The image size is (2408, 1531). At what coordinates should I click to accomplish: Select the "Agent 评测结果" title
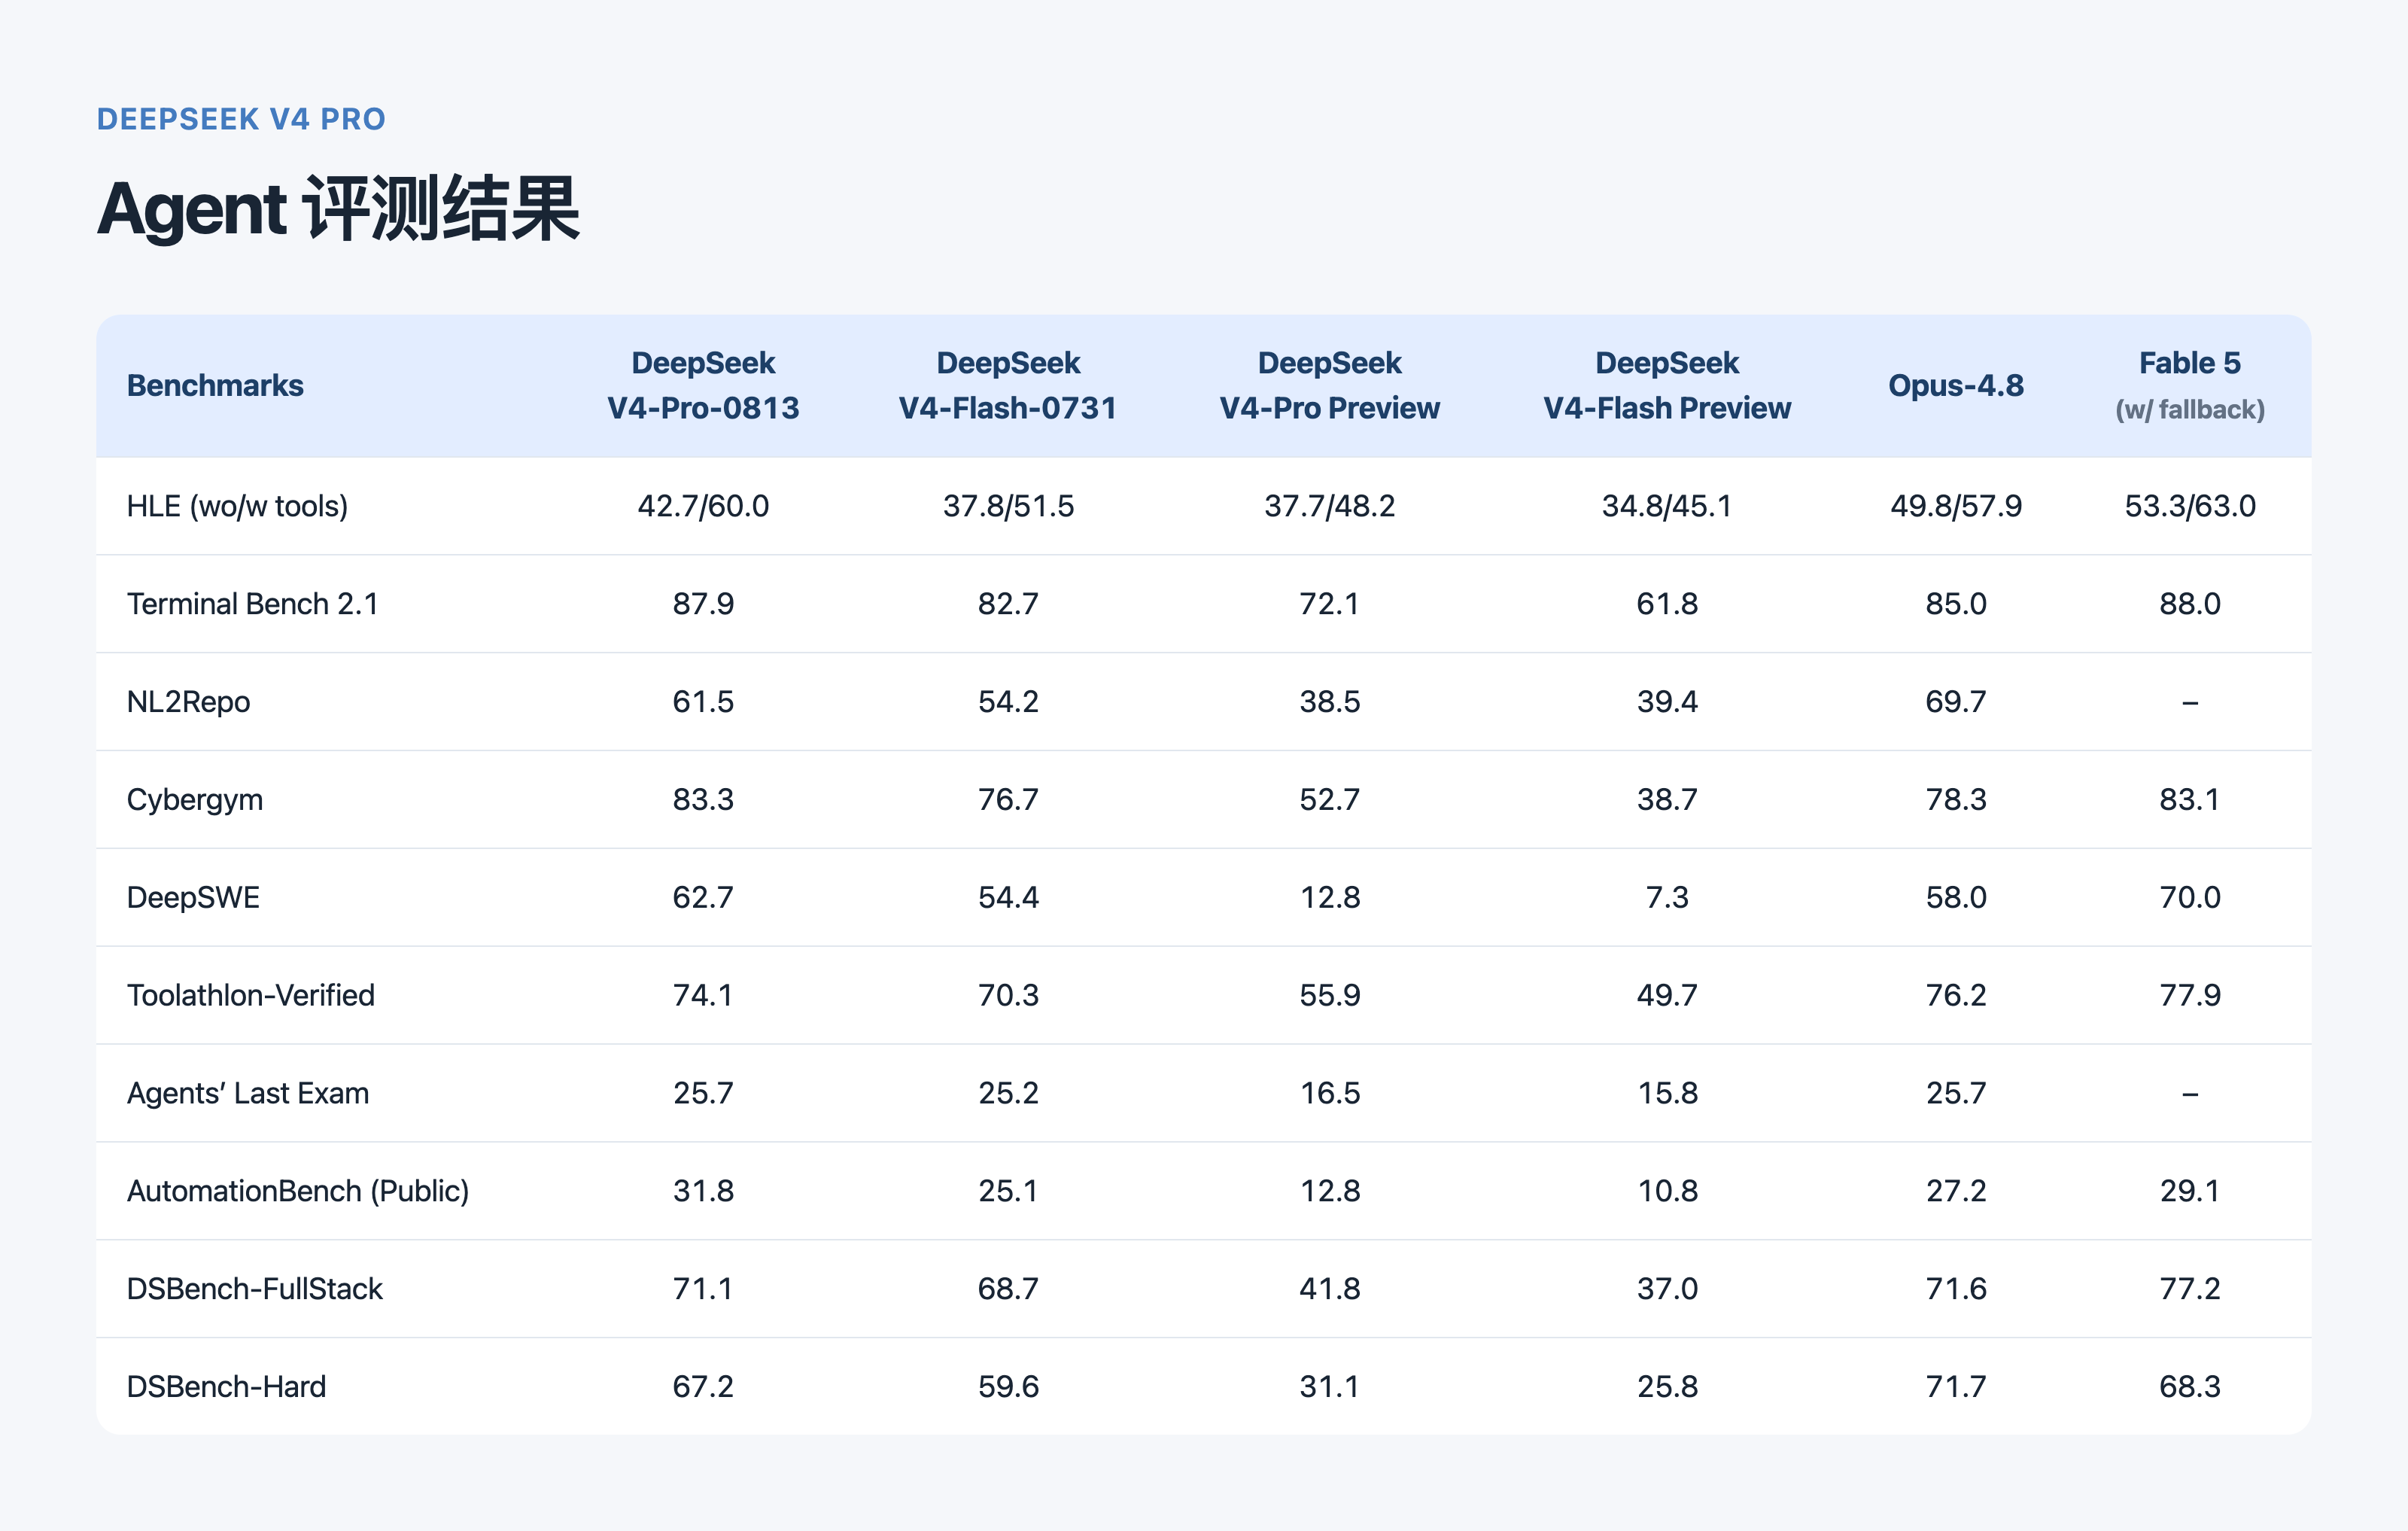coord(338,209)
